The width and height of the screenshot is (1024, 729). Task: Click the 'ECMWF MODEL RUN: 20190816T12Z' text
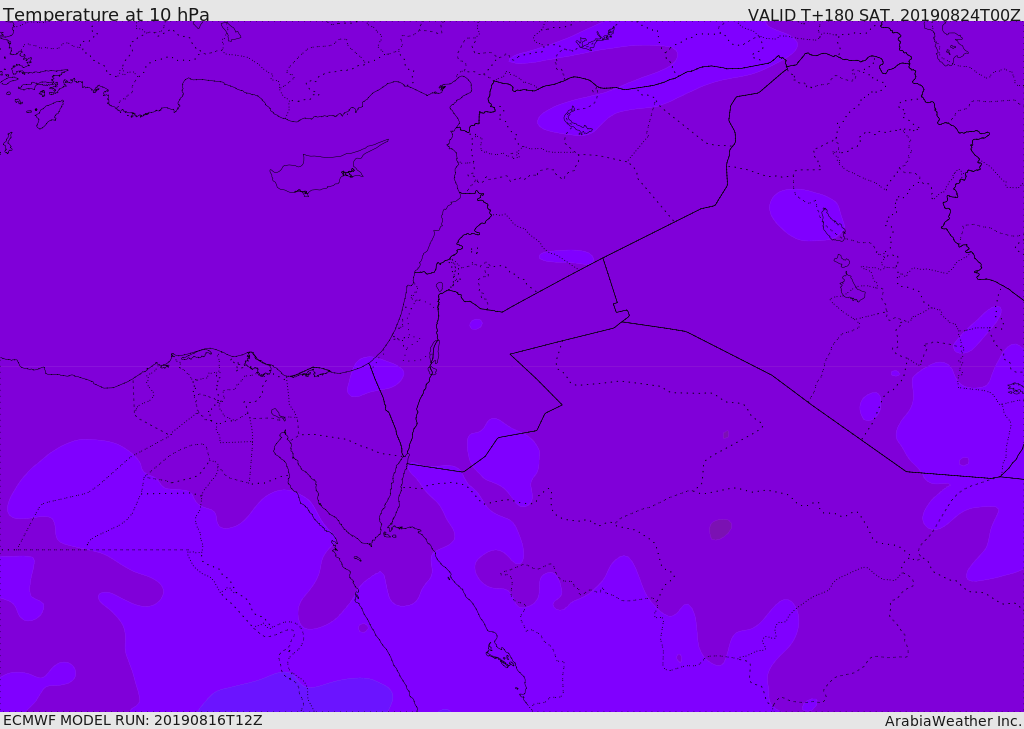[133, 721]
